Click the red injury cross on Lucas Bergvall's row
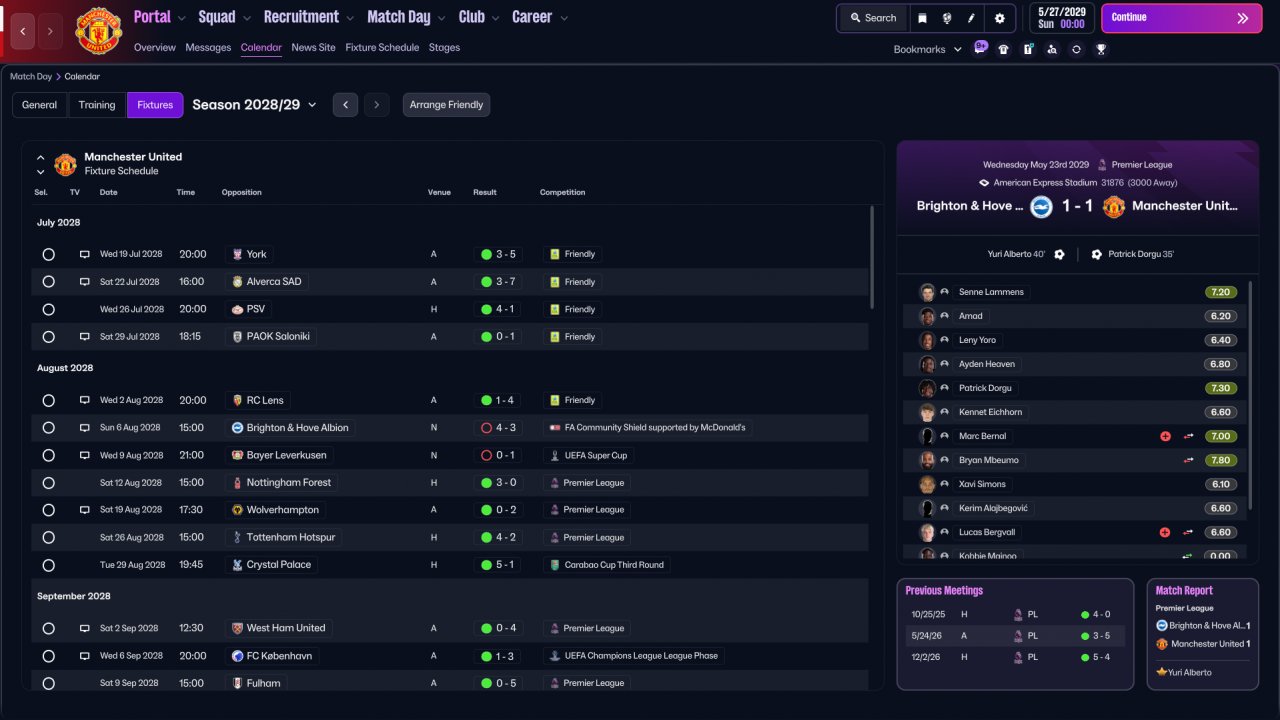1280x720 pixels. point(1165,532)
